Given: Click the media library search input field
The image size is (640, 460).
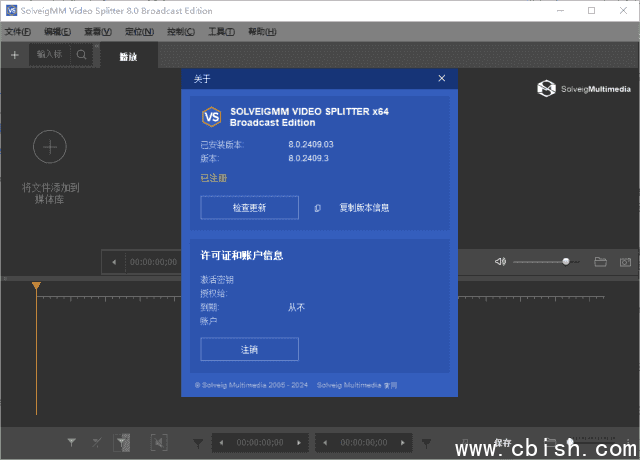Looking at the screenshot, I should tap(51, 54).
